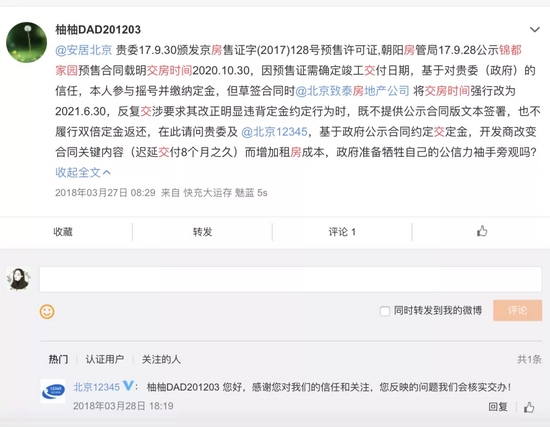Screen dimensions: 550x427
Task: Open the 北京12345 commenter avatar
Action: tap(53, 391)
